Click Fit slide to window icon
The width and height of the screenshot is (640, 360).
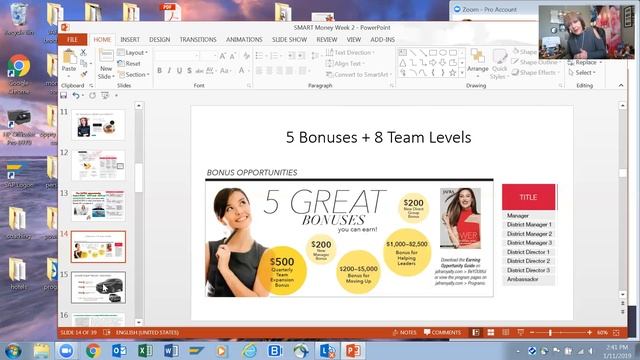(616, 333)
